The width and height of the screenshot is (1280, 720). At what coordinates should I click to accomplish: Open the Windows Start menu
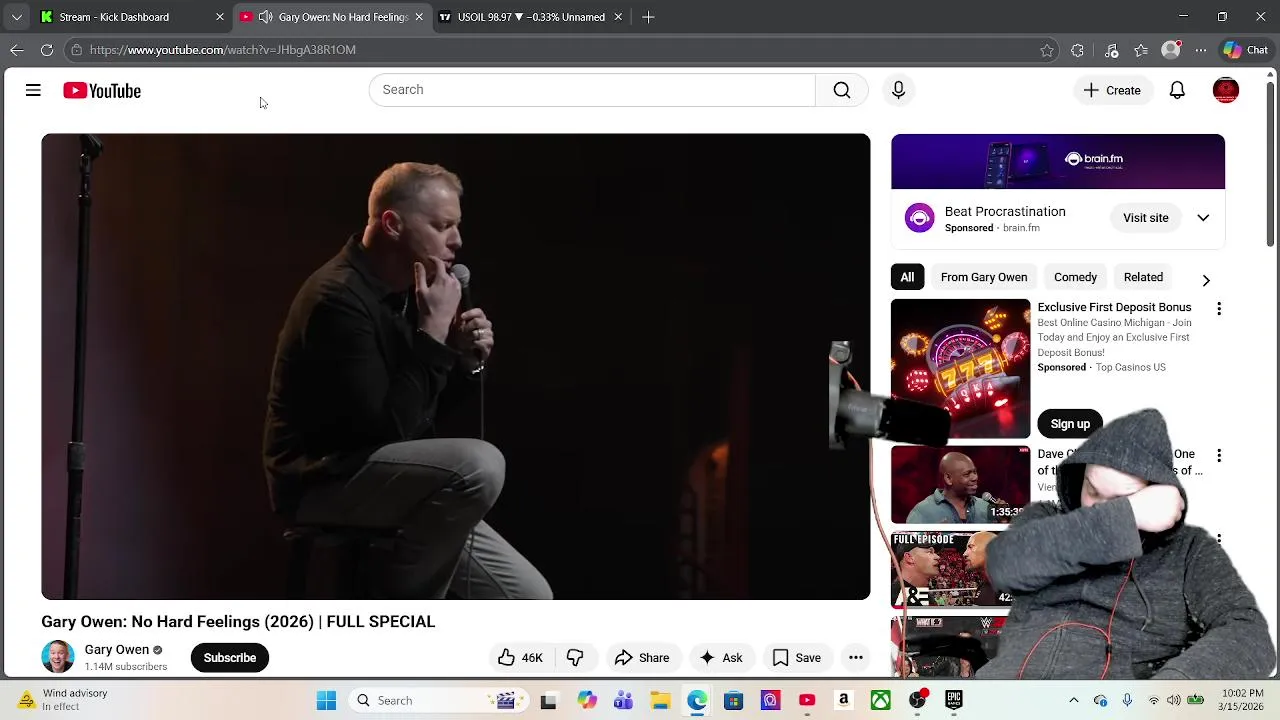(326, 700)
